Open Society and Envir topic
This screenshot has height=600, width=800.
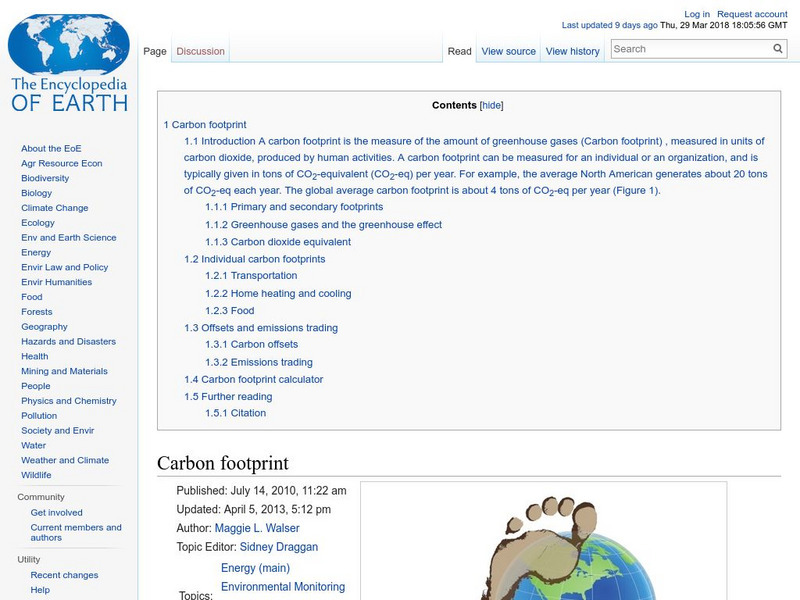58,430
